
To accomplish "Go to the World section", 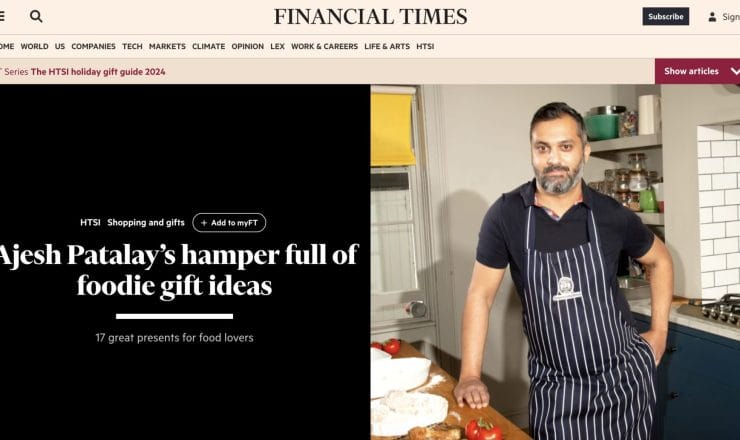I will (x=34, y=46).
